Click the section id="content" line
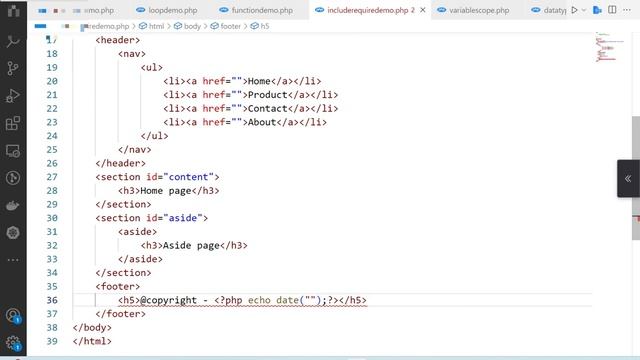The image size is (640, 360). [158, 177]
